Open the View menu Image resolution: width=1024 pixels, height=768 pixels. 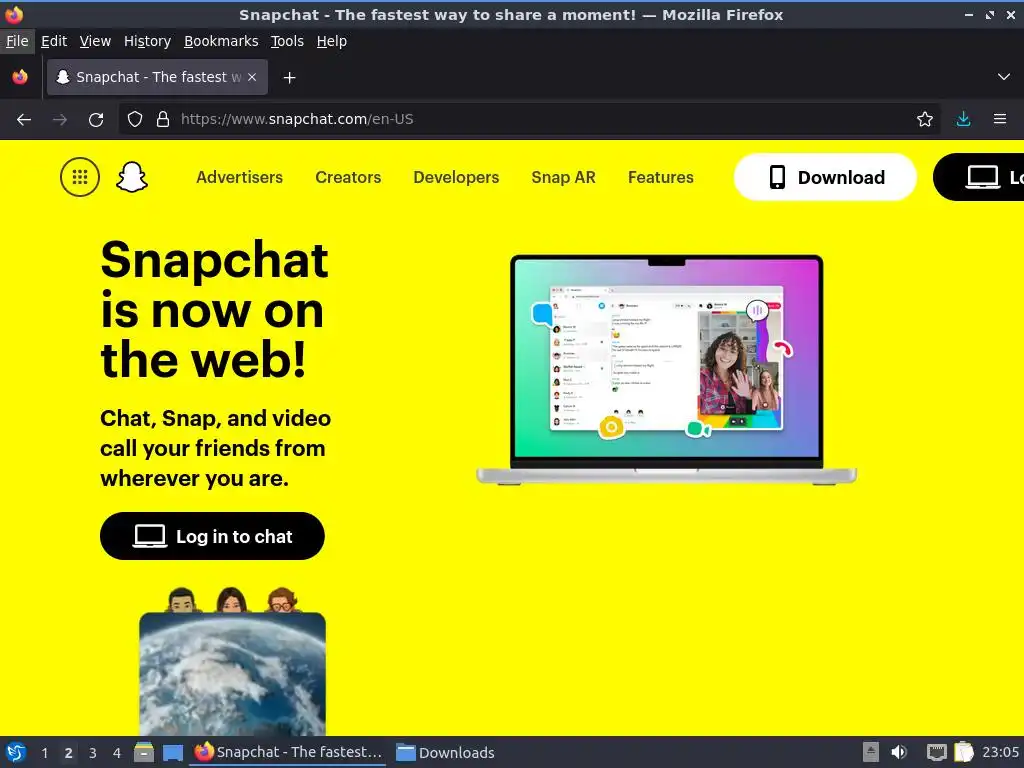coord(95,41)
